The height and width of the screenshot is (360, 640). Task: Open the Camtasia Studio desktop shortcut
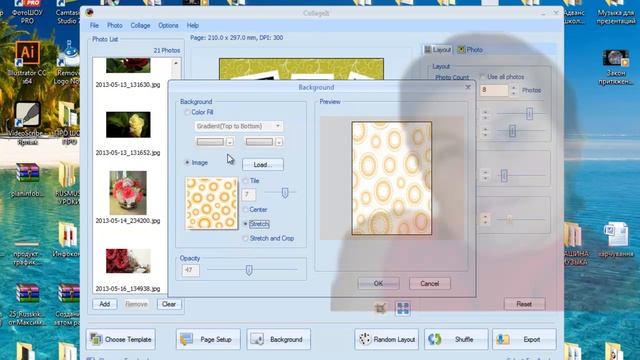67,12
